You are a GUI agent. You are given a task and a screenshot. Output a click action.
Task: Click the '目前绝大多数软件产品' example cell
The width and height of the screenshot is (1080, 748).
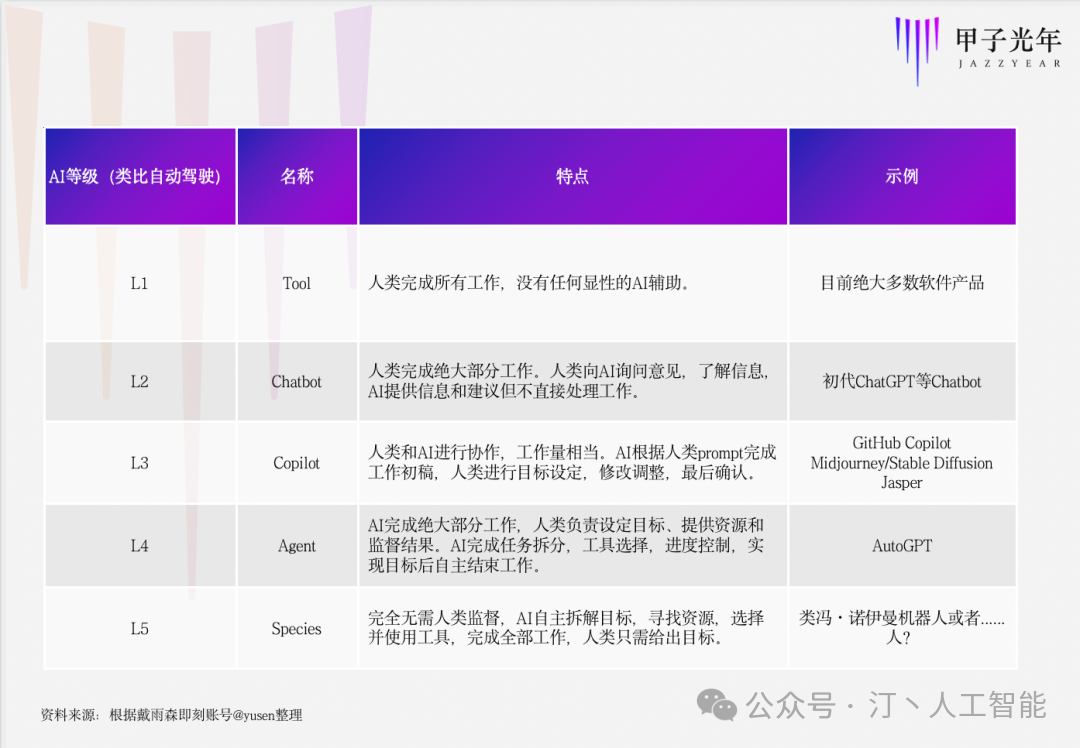(x=901, y=283)
